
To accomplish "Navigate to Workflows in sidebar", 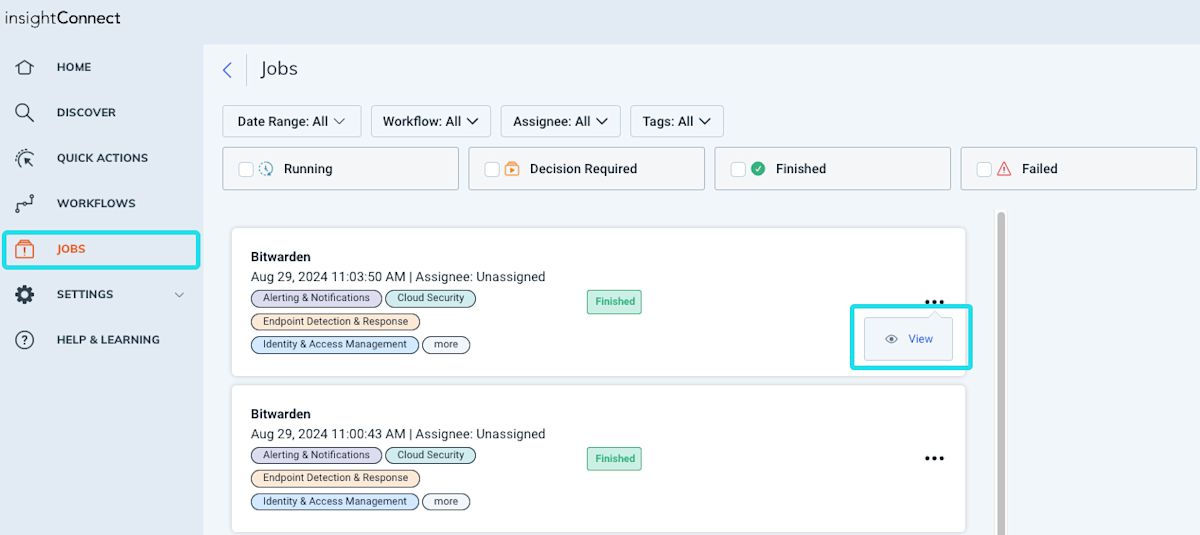I will (96, 203).
